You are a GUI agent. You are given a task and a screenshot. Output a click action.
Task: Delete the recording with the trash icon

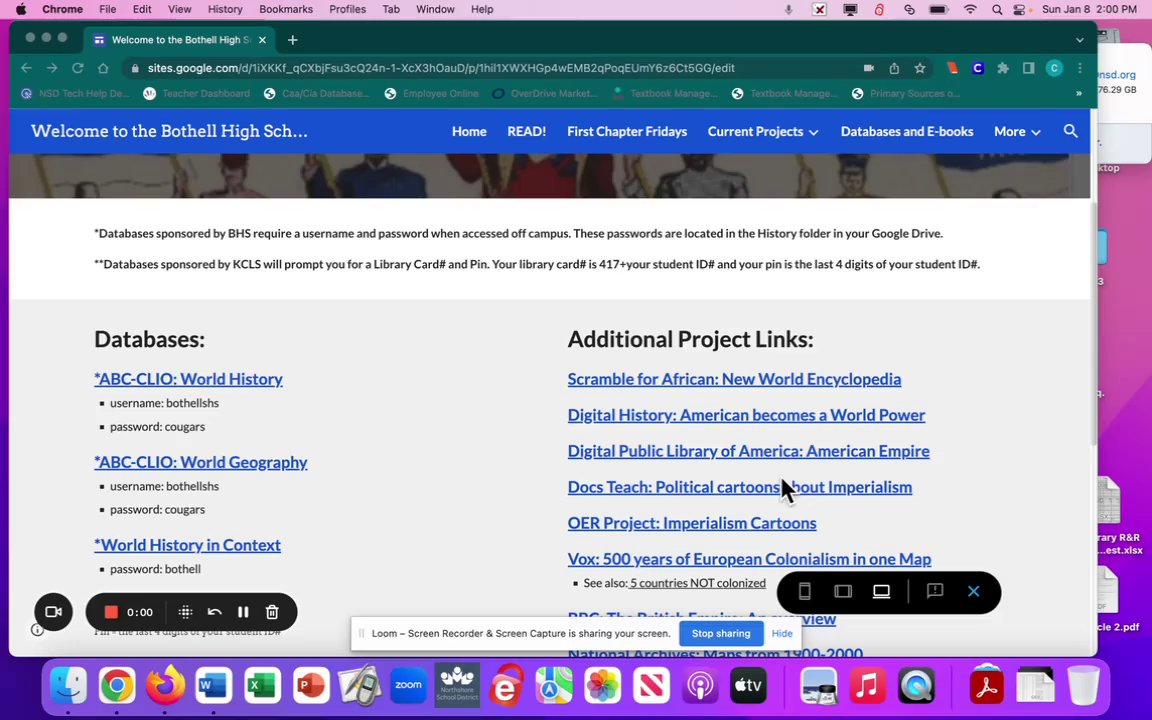pos(272,612)
